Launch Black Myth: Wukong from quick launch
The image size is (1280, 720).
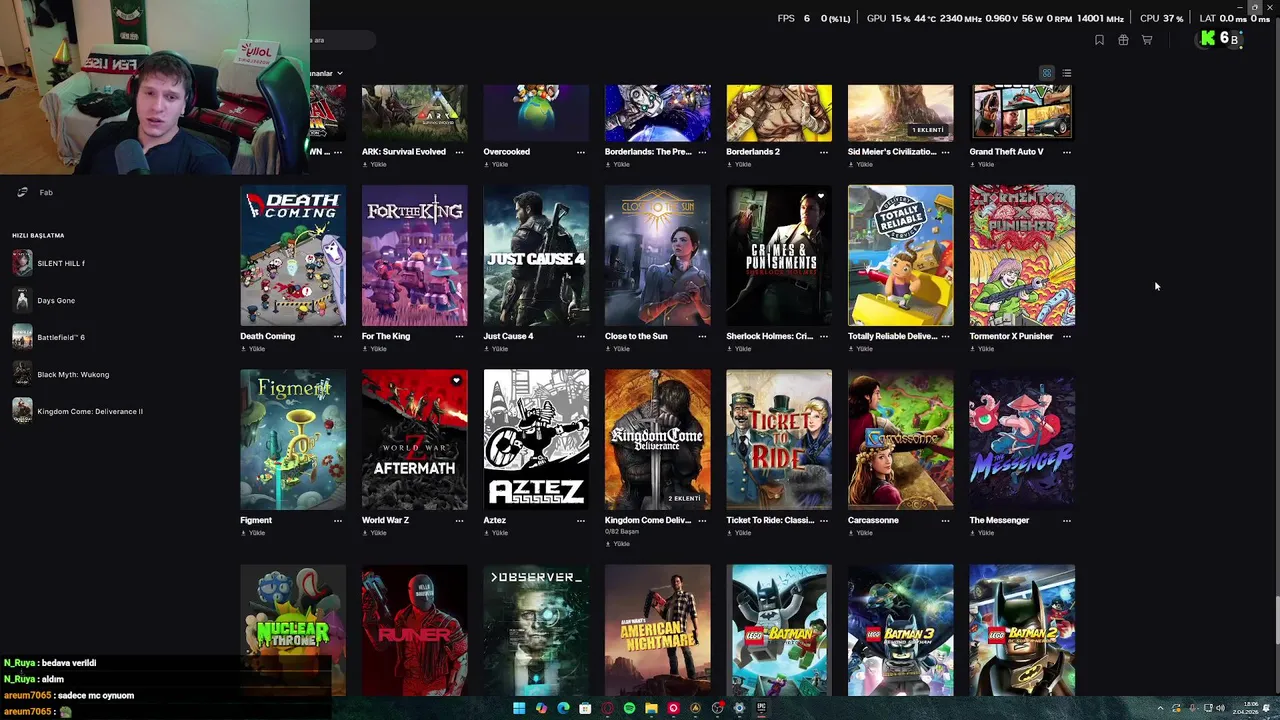point(62,374)
